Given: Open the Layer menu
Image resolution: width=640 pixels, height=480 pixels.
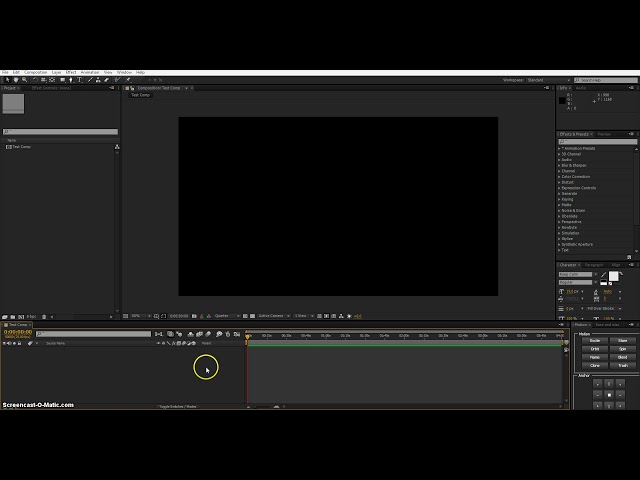Looking at the screenshot, I should [x=56, y=73].
